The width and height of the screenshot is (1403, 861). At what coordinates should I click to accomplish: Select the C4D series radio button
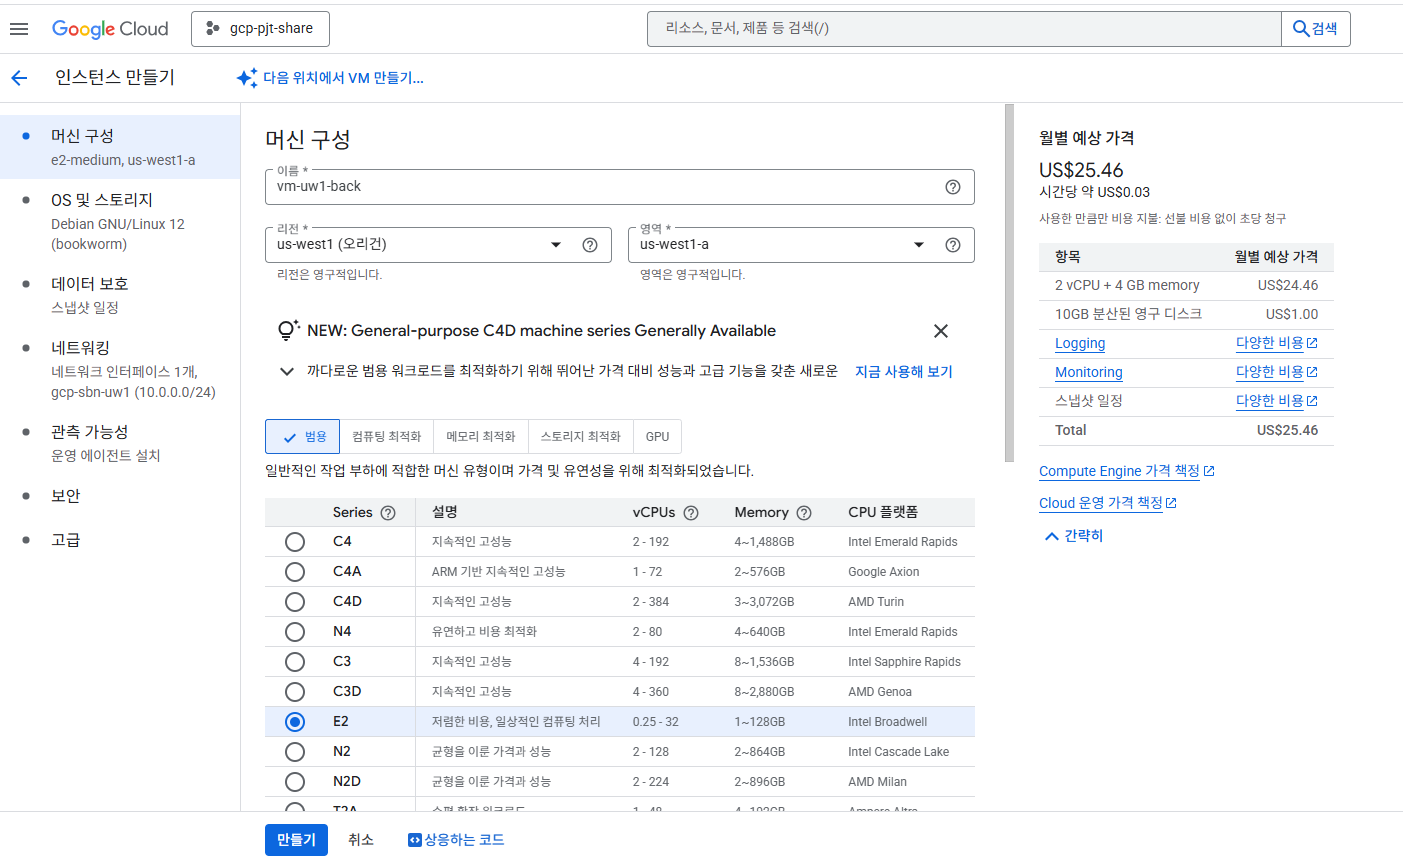[x=295, y=602]
